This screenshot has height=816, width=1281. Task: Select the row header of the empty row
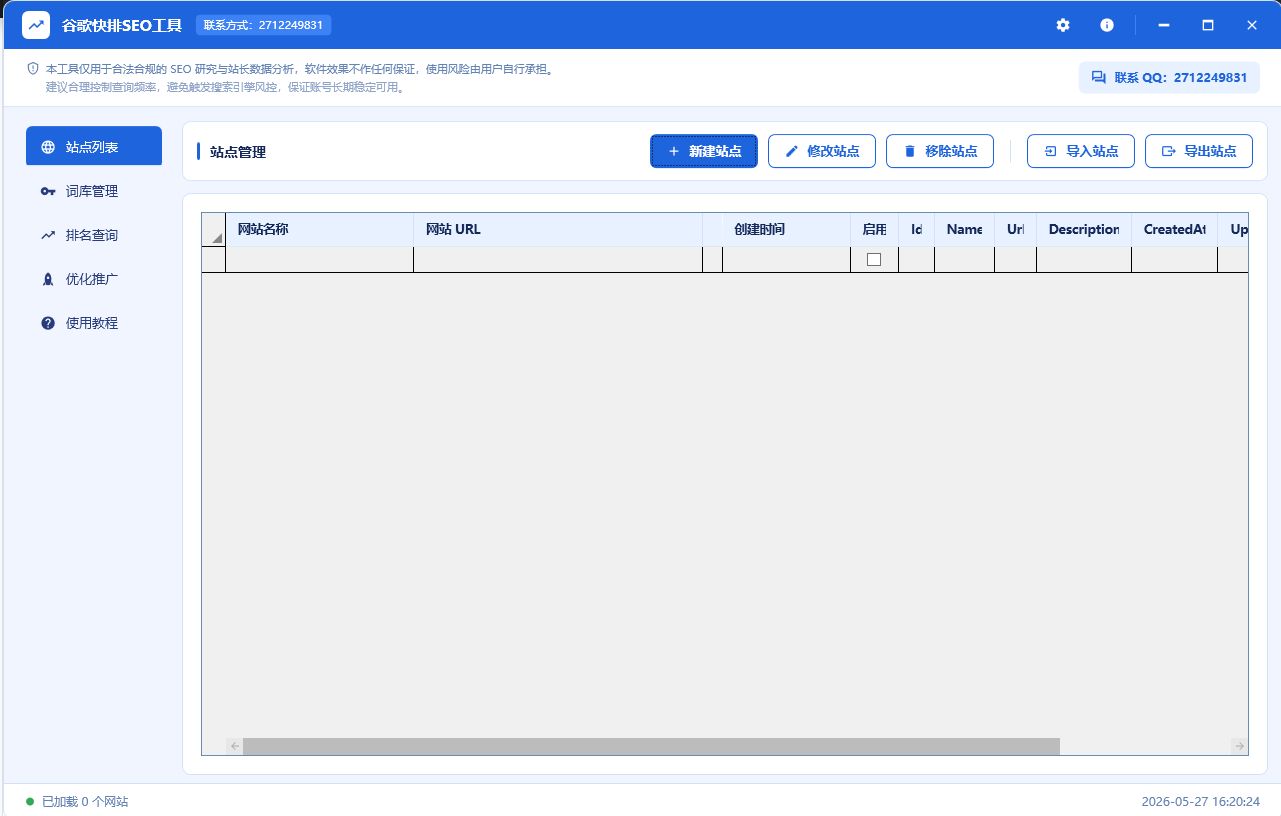coord(213,259)
